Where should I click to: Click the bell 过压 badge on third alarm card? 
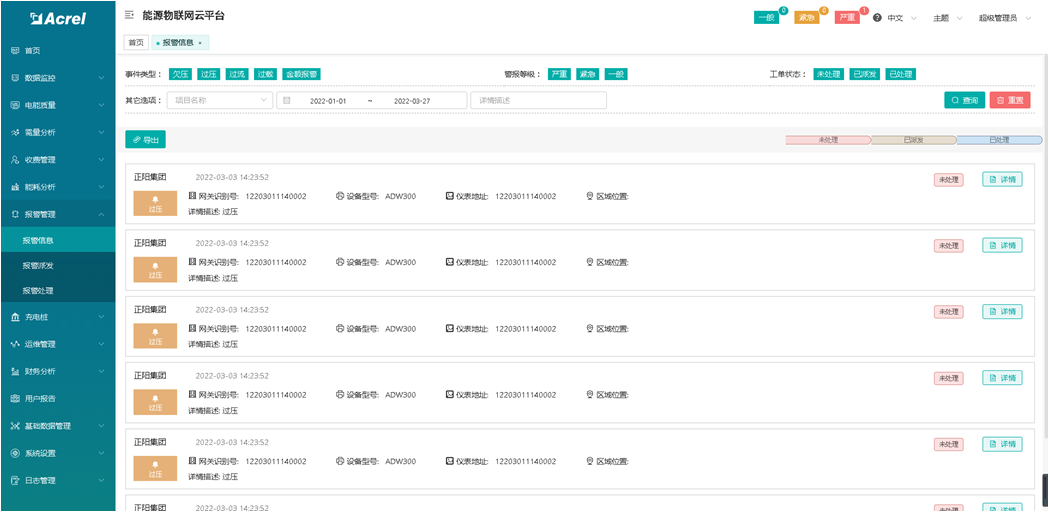(x=155, y=336)
